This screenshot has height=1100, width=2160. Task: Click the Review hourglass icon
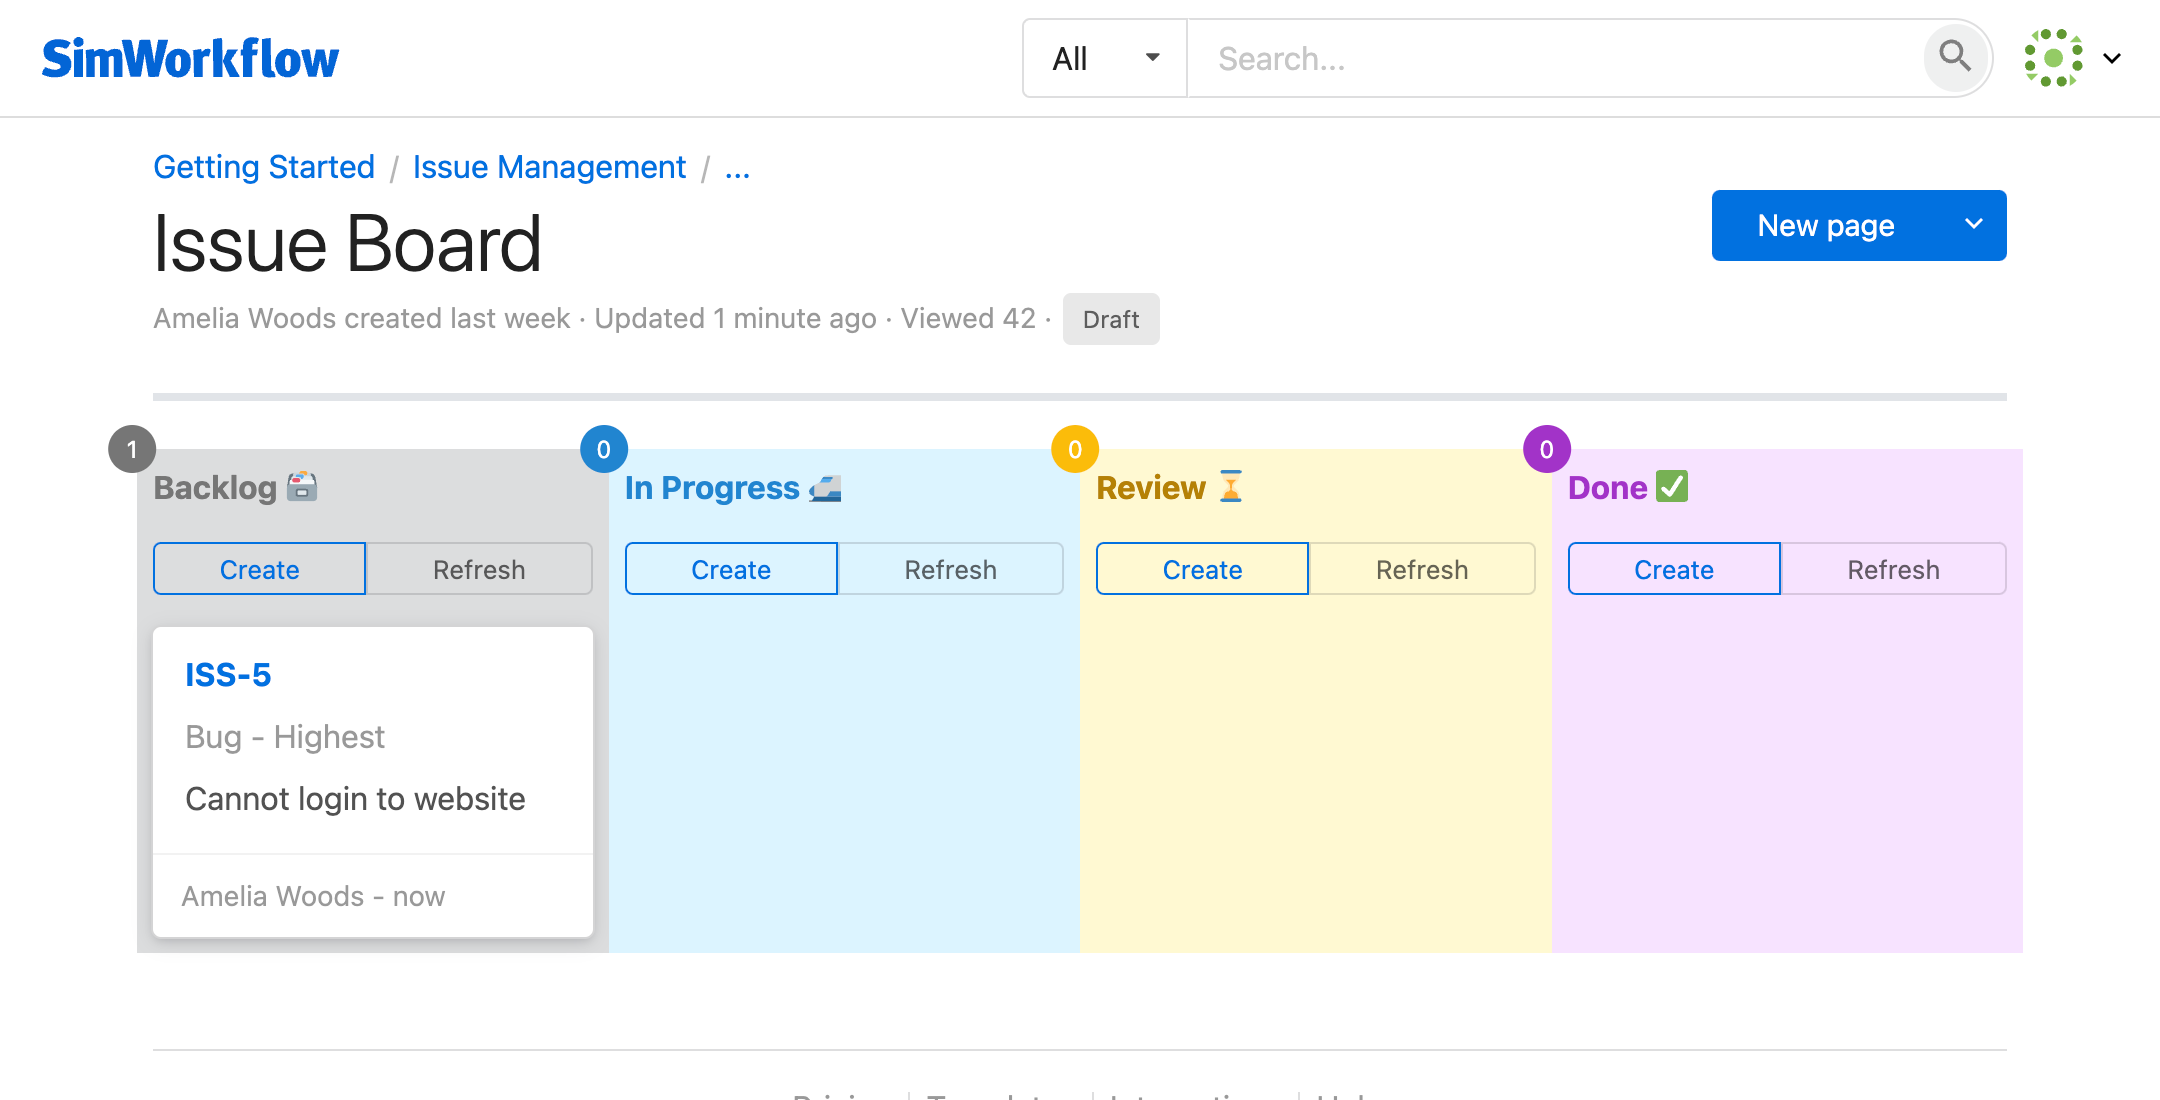(1231, 487)
